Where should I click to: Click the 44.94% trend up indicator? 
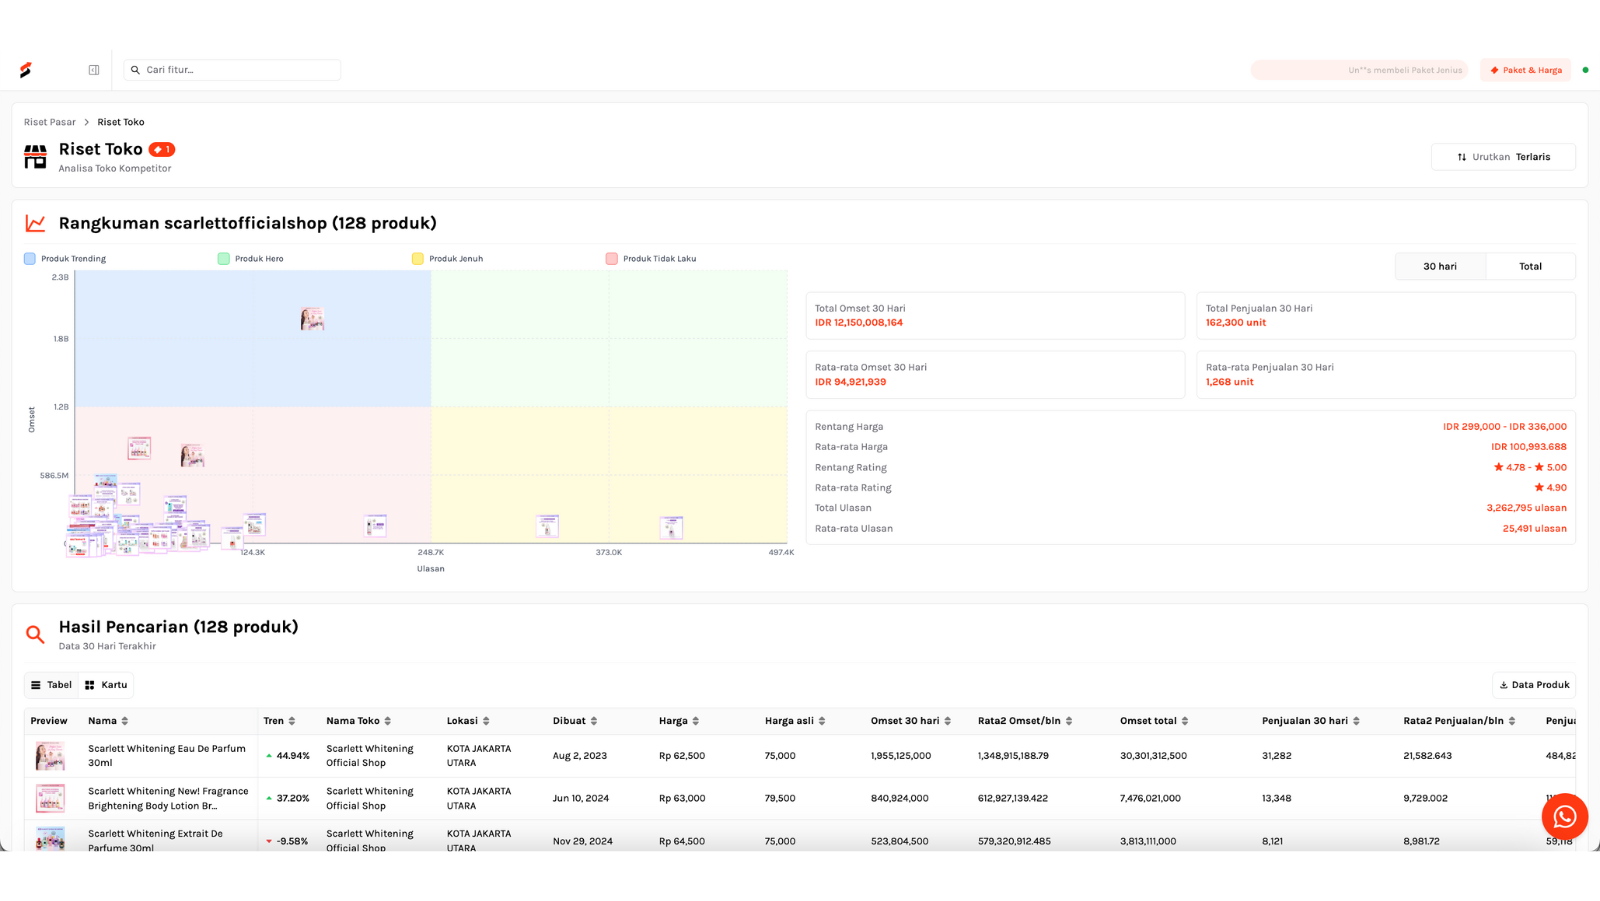[288, 756]
